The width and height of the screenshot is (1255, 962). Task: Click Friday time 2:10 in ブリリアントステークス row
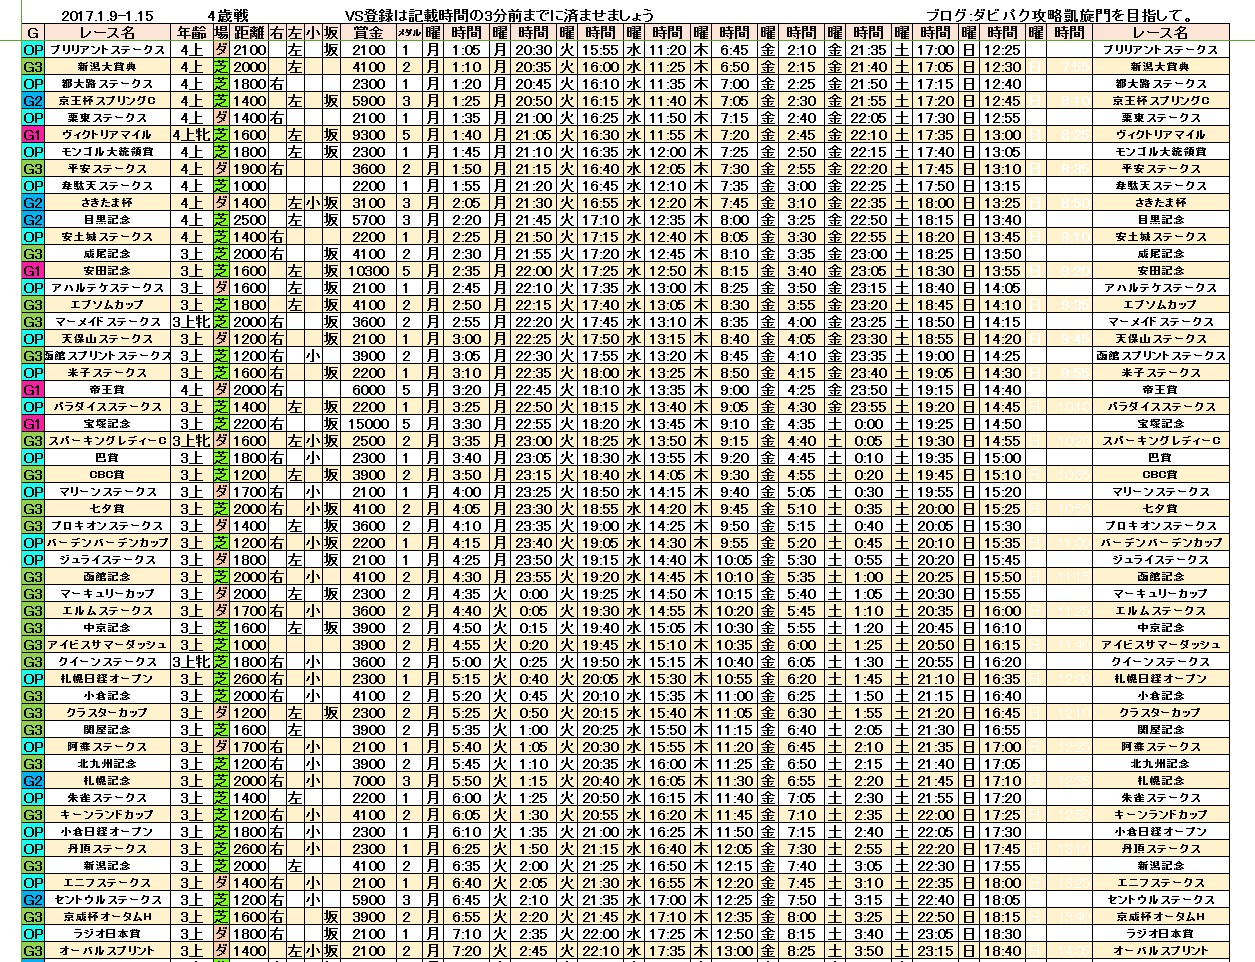(801, 50)
